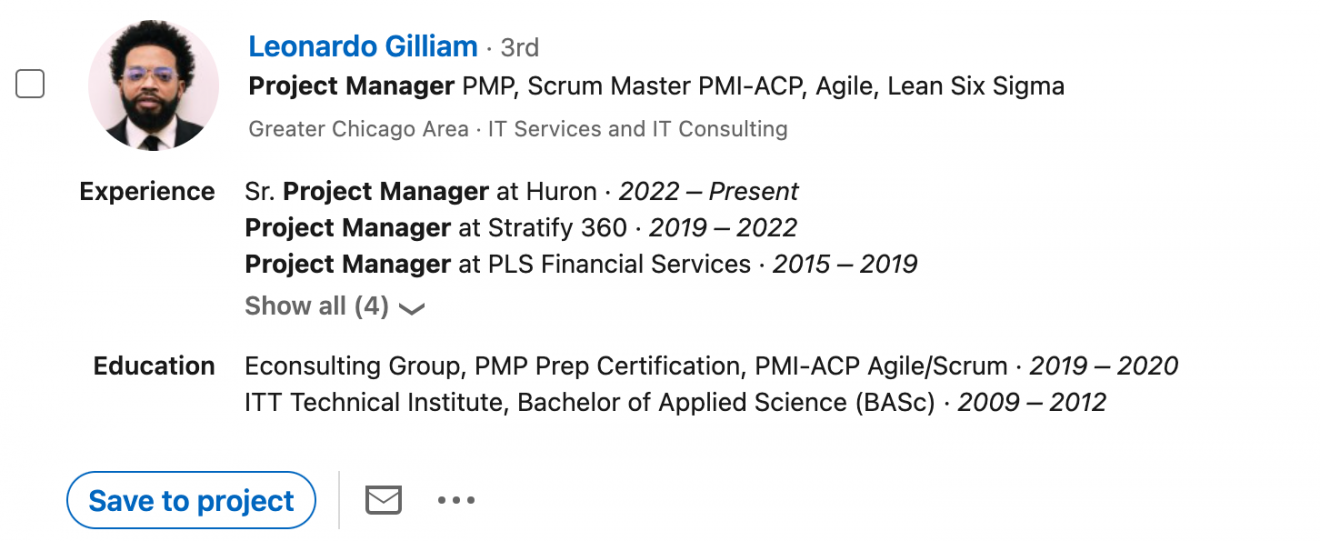The width and height of the screenshot is (1320, 541).
Task: Open the Leonardo Gilliam profile name link
Action: (363, 47)
